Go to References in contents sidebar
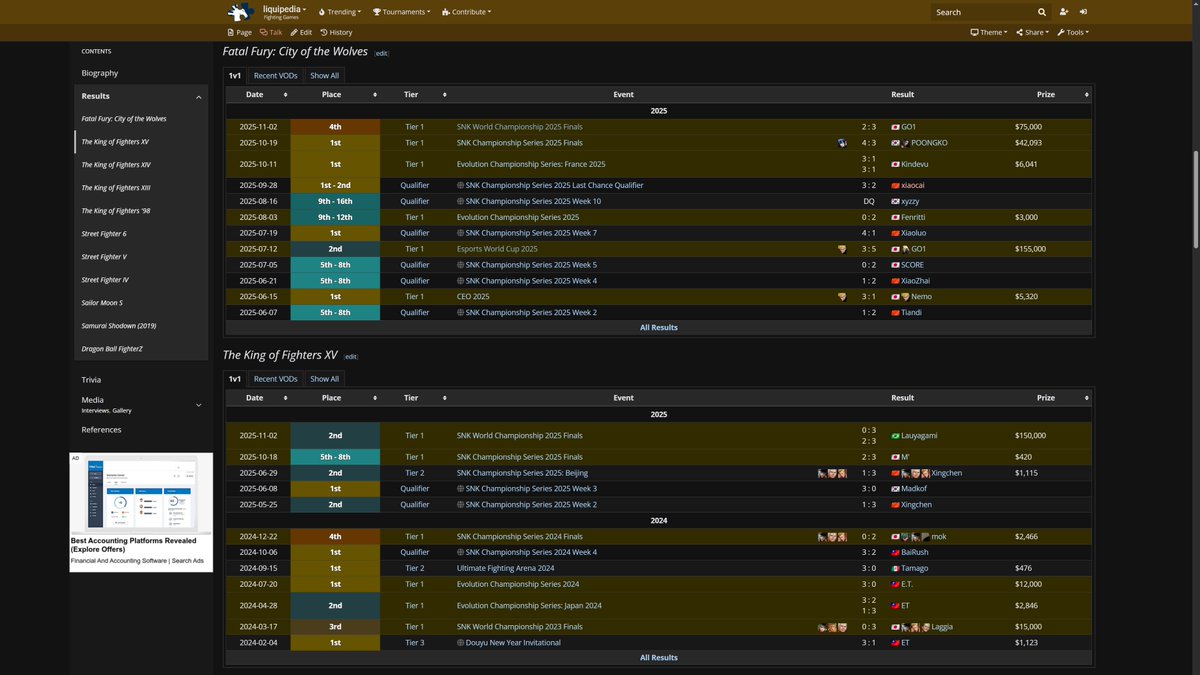 coord(101,430)
